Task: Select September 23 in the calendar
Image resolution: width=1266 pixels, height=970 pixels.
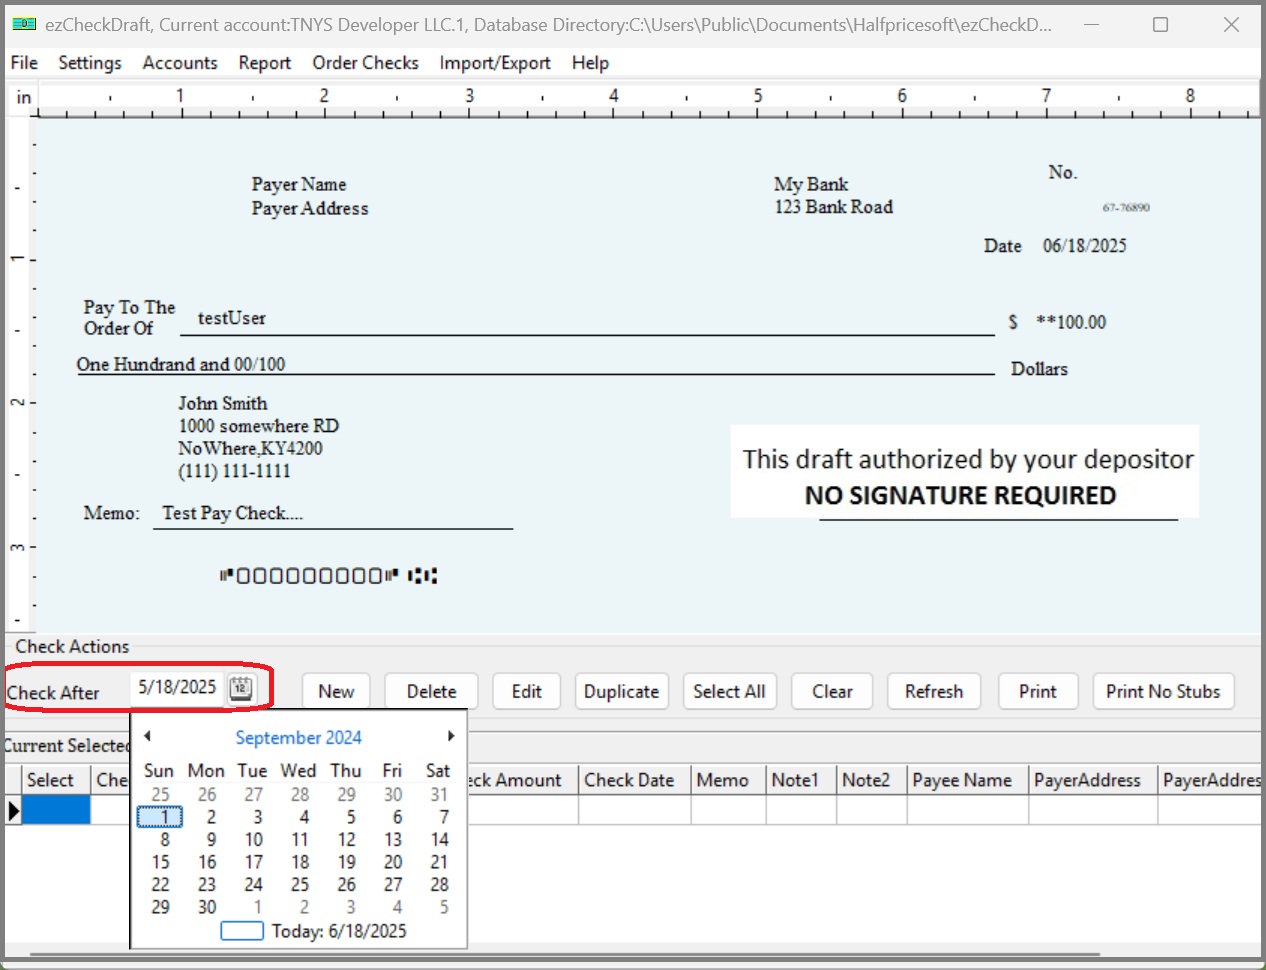Action: click(207, 885)
